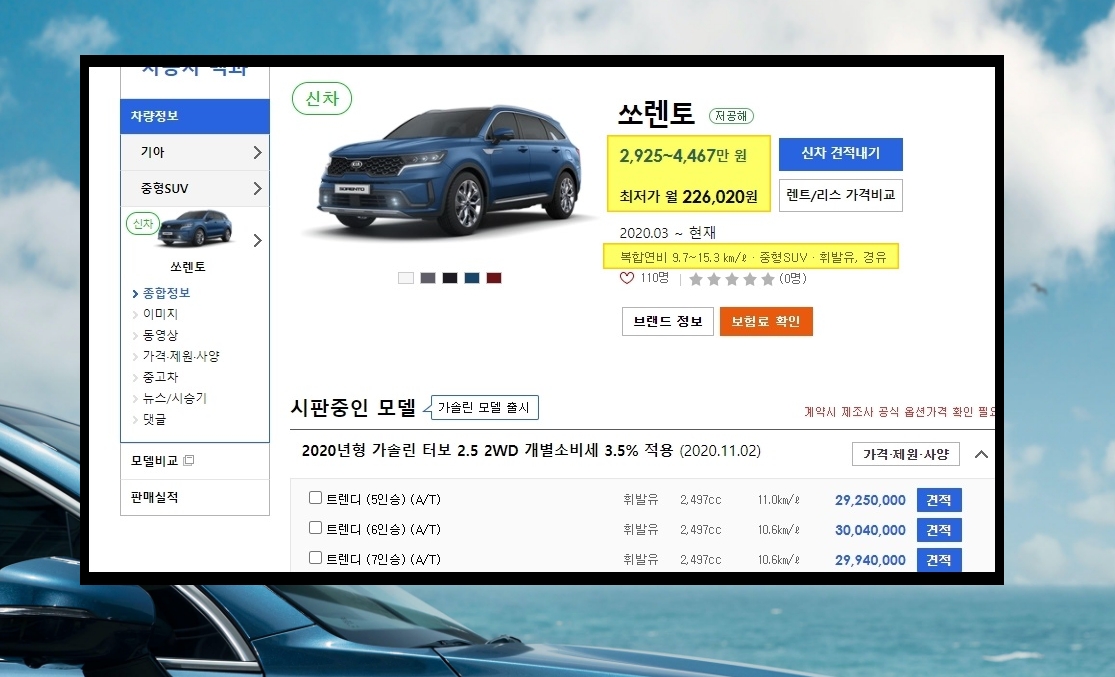The image size is (1115, 677).
Task: Open 동영상 in sidebar menu
Action: 160,335
